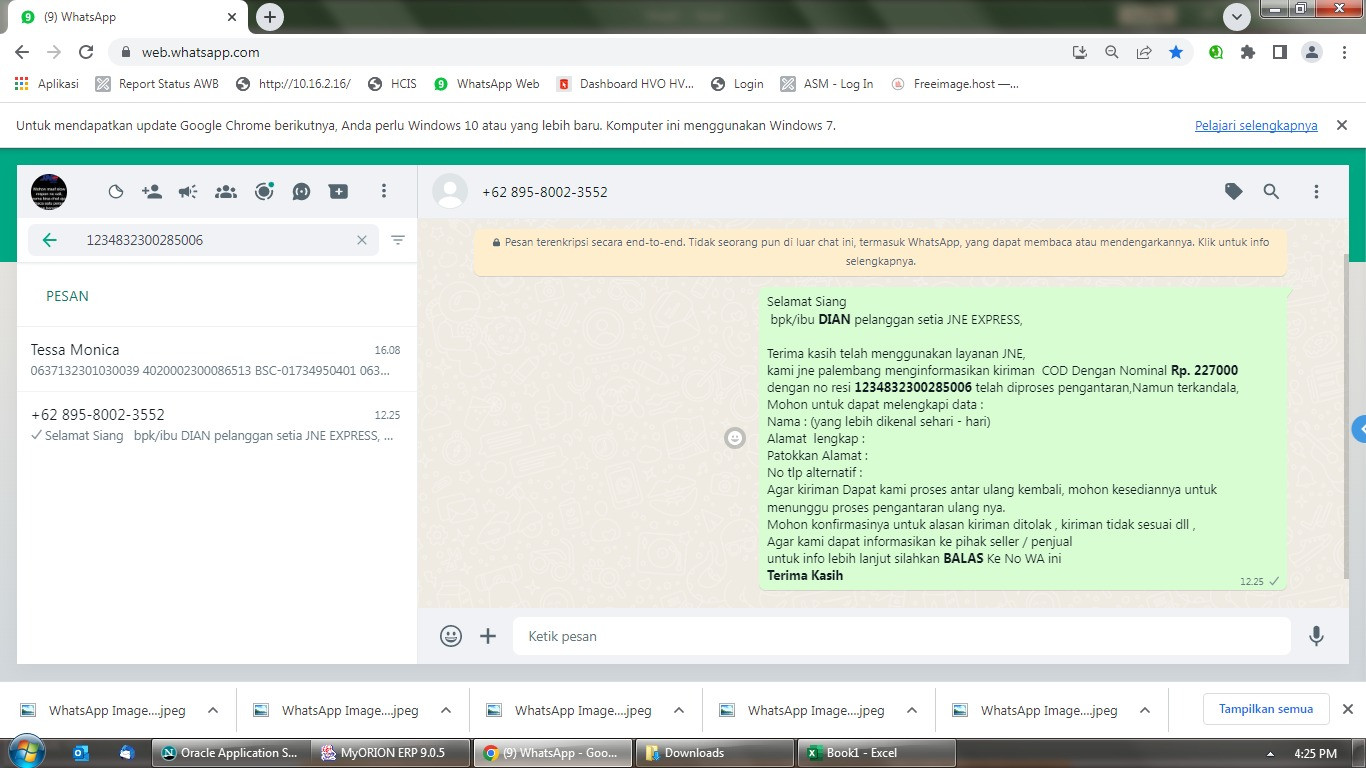Dismiss Chrome update notification bar
Viewport: 1366px width, 768px height.
point(1342,125)
